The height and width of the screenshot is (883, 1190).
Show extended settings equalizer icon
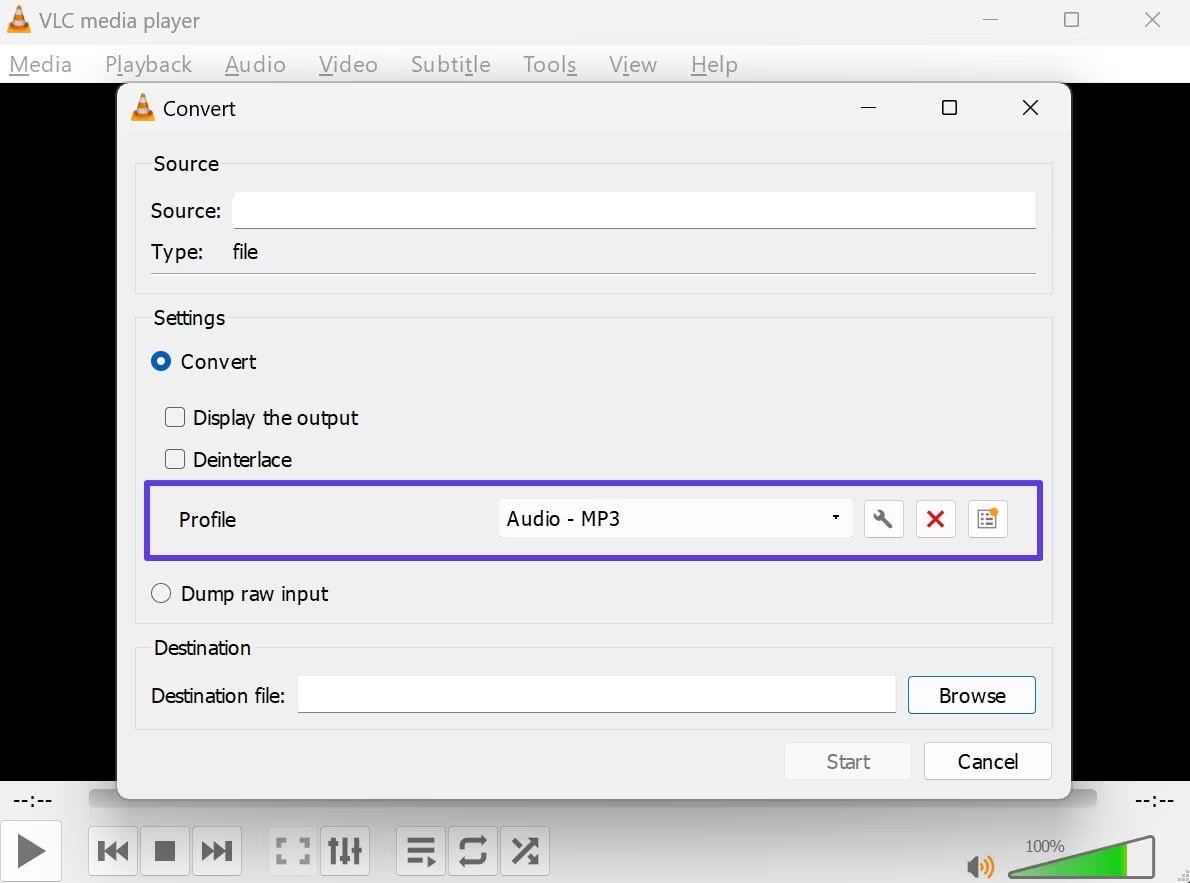(x=345, y=850)
